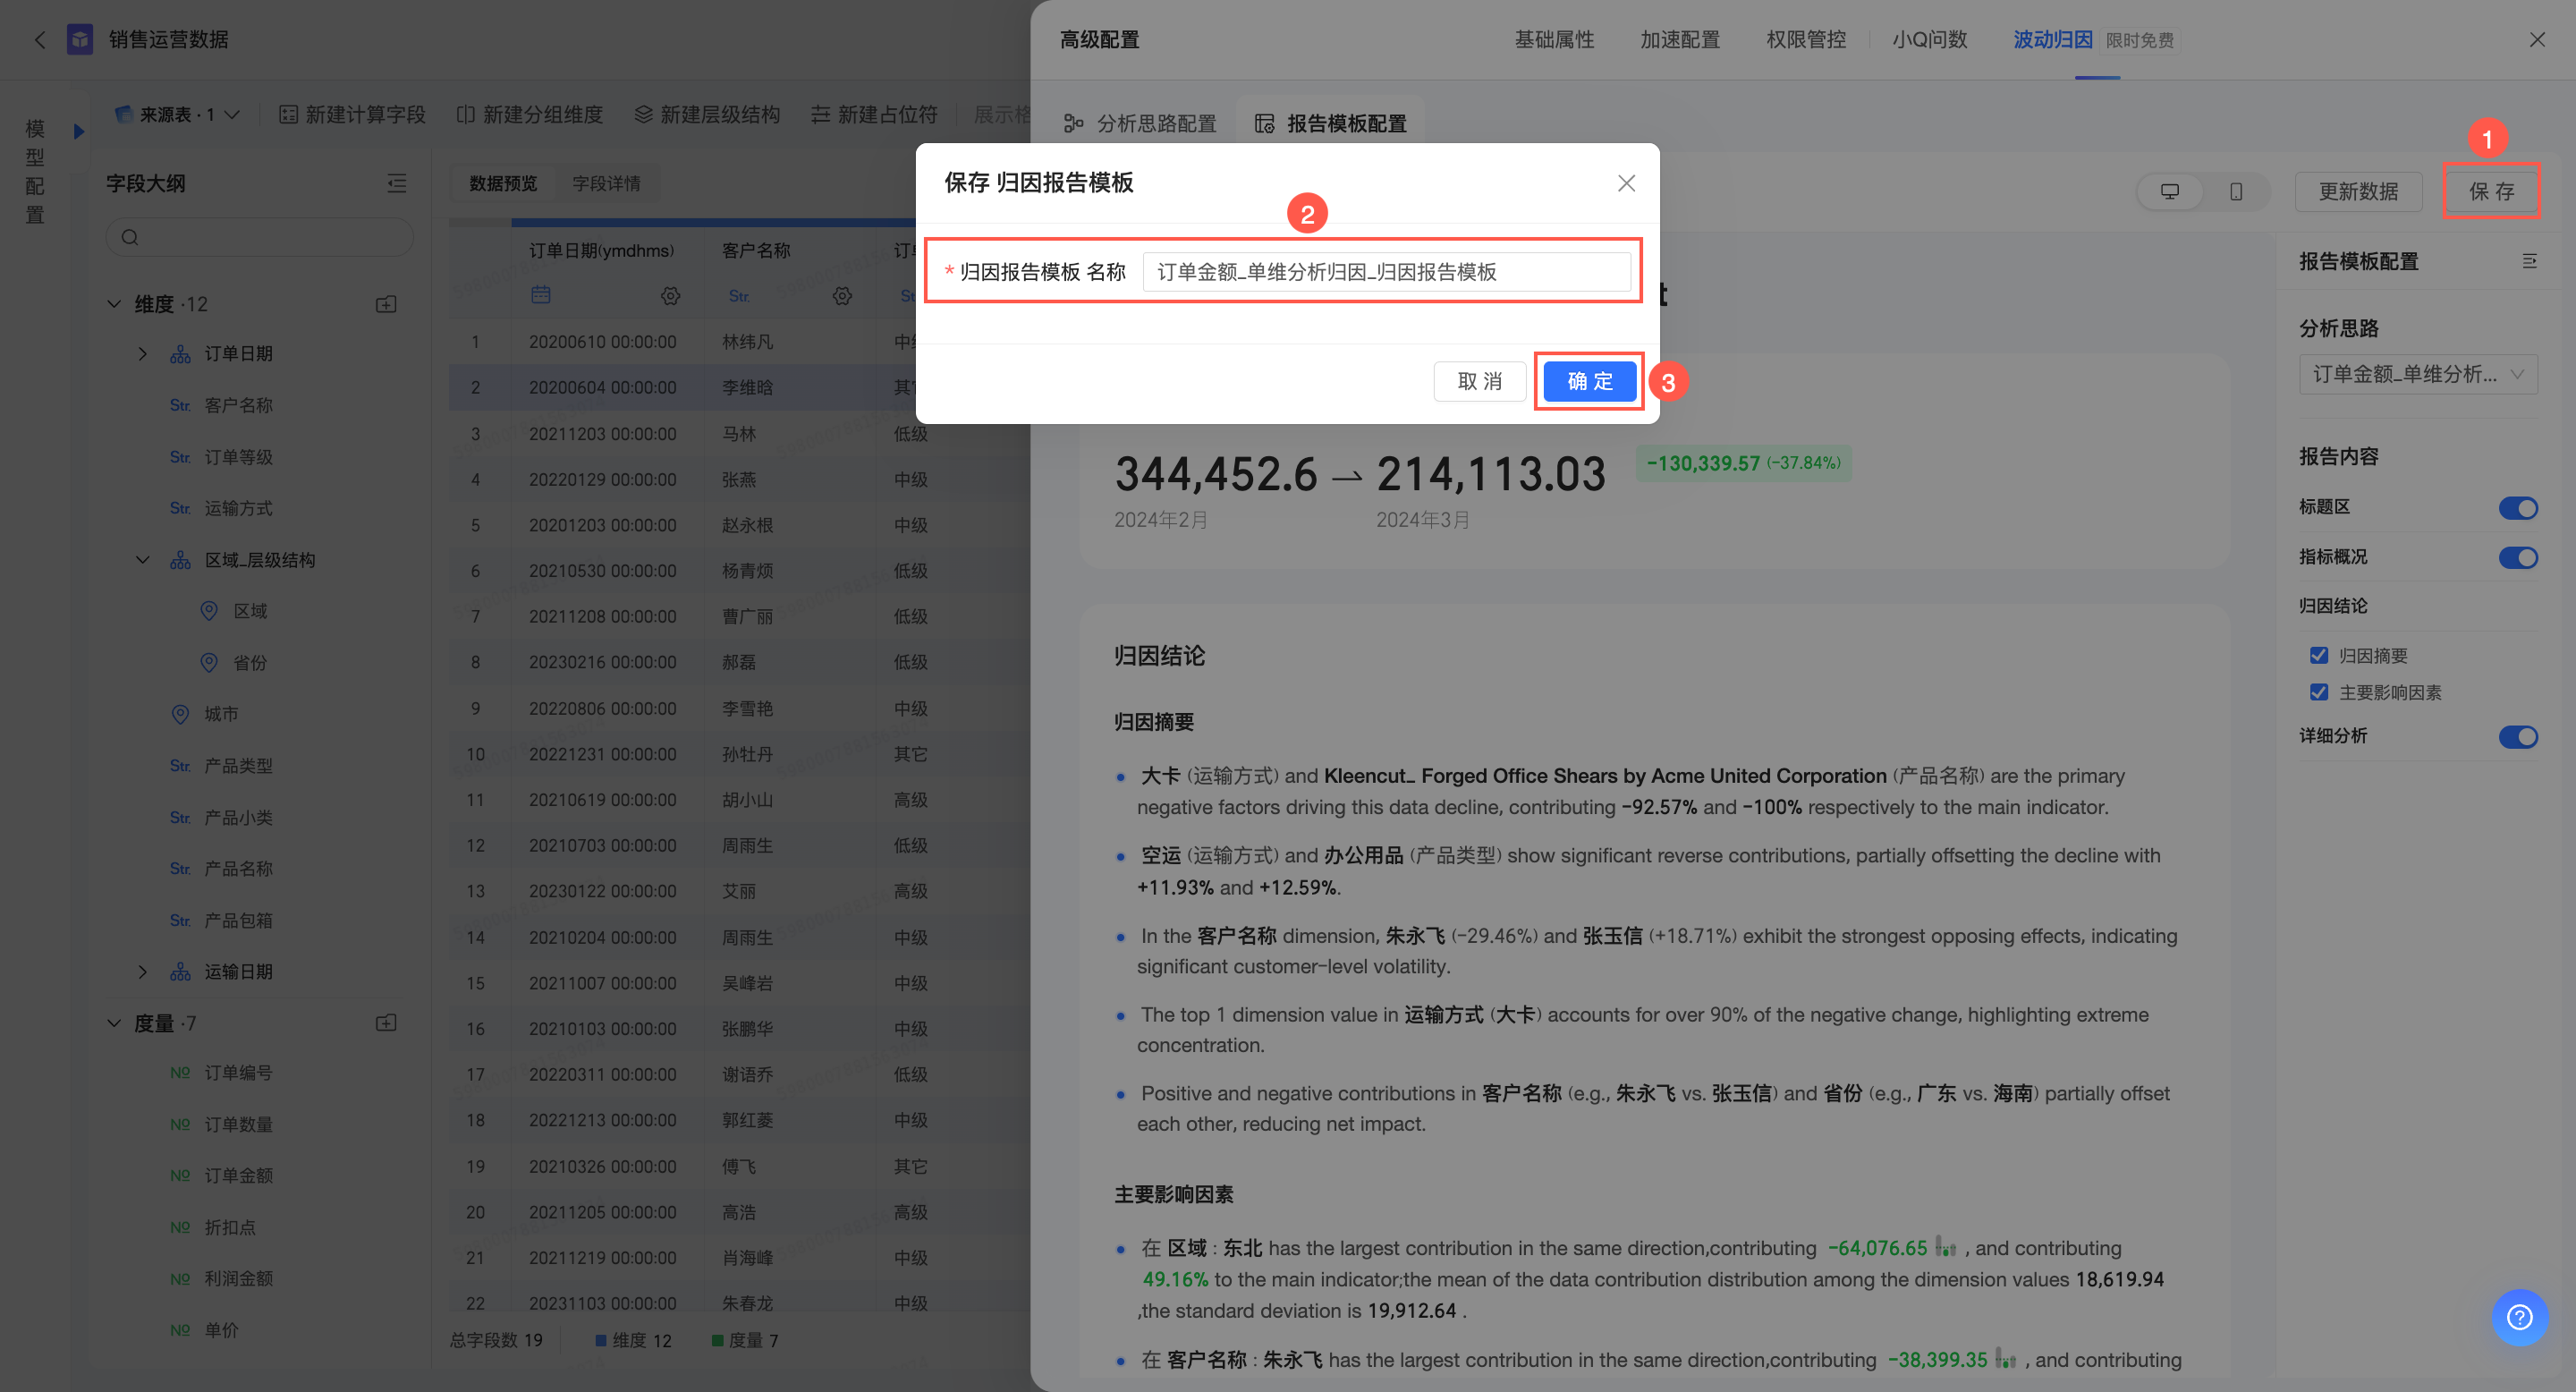Click the collapse icon next to 字段大纲
Screen dimensions: 2576x1392
point(397,183)
